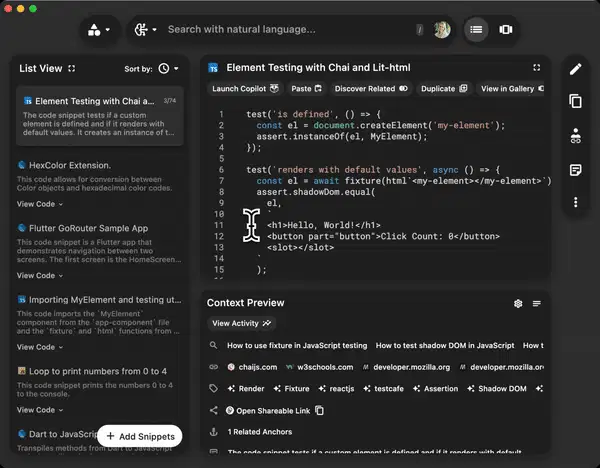
Task: Open the w3schools.com related link
Action: click(x=320, y=367)
